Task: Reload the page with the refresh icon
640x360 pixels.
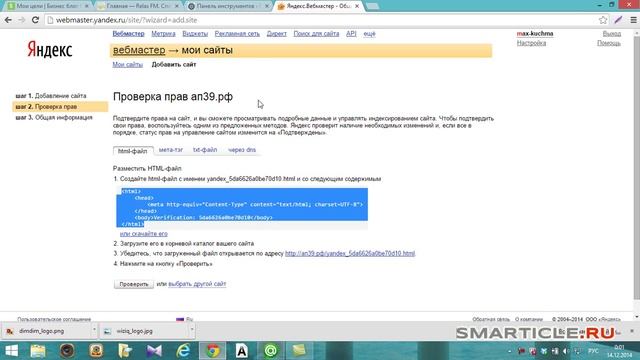Action: coord(35,20)
